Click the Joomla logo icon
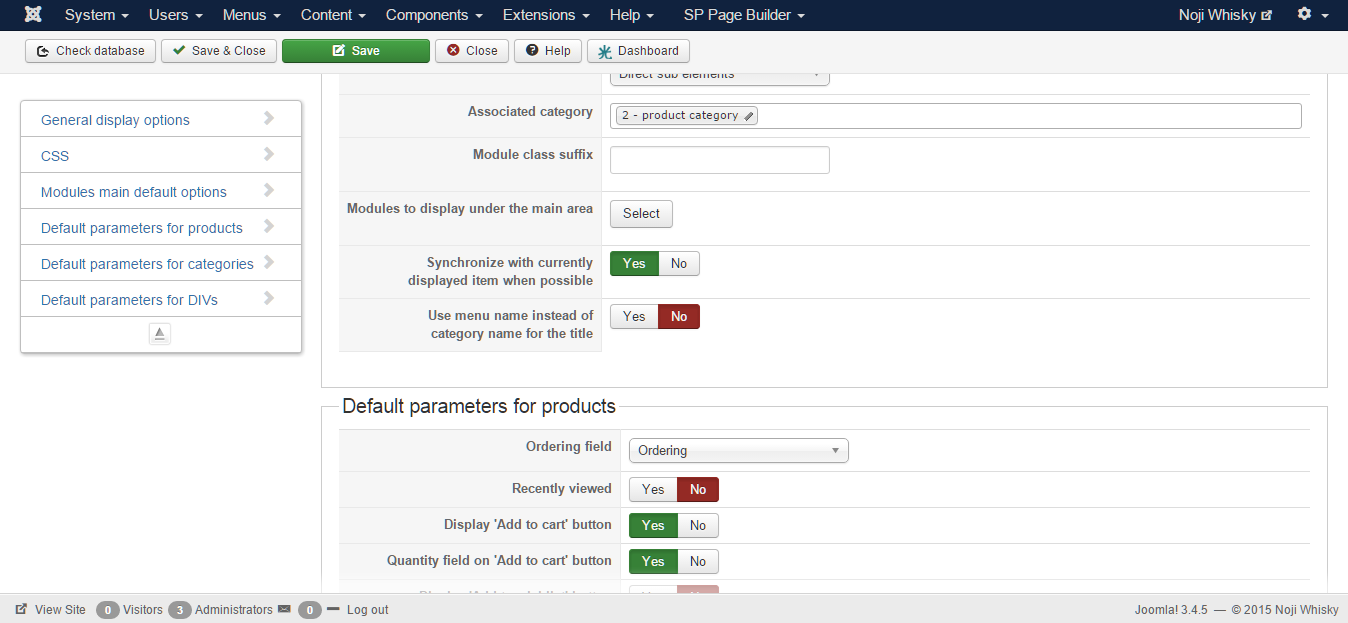This screenshot has width=1348, height=623. [x=33, y=15]
